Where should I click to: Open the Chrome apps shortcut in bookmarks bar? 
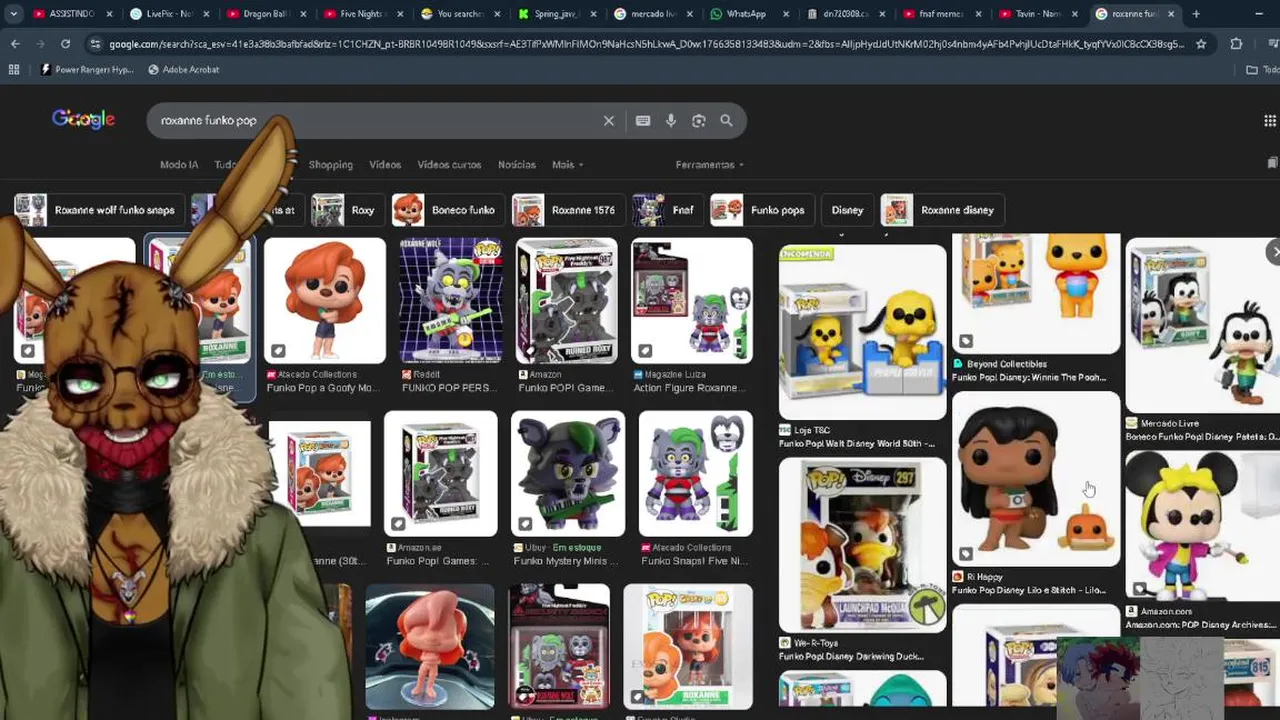click(x=14, y=69)
